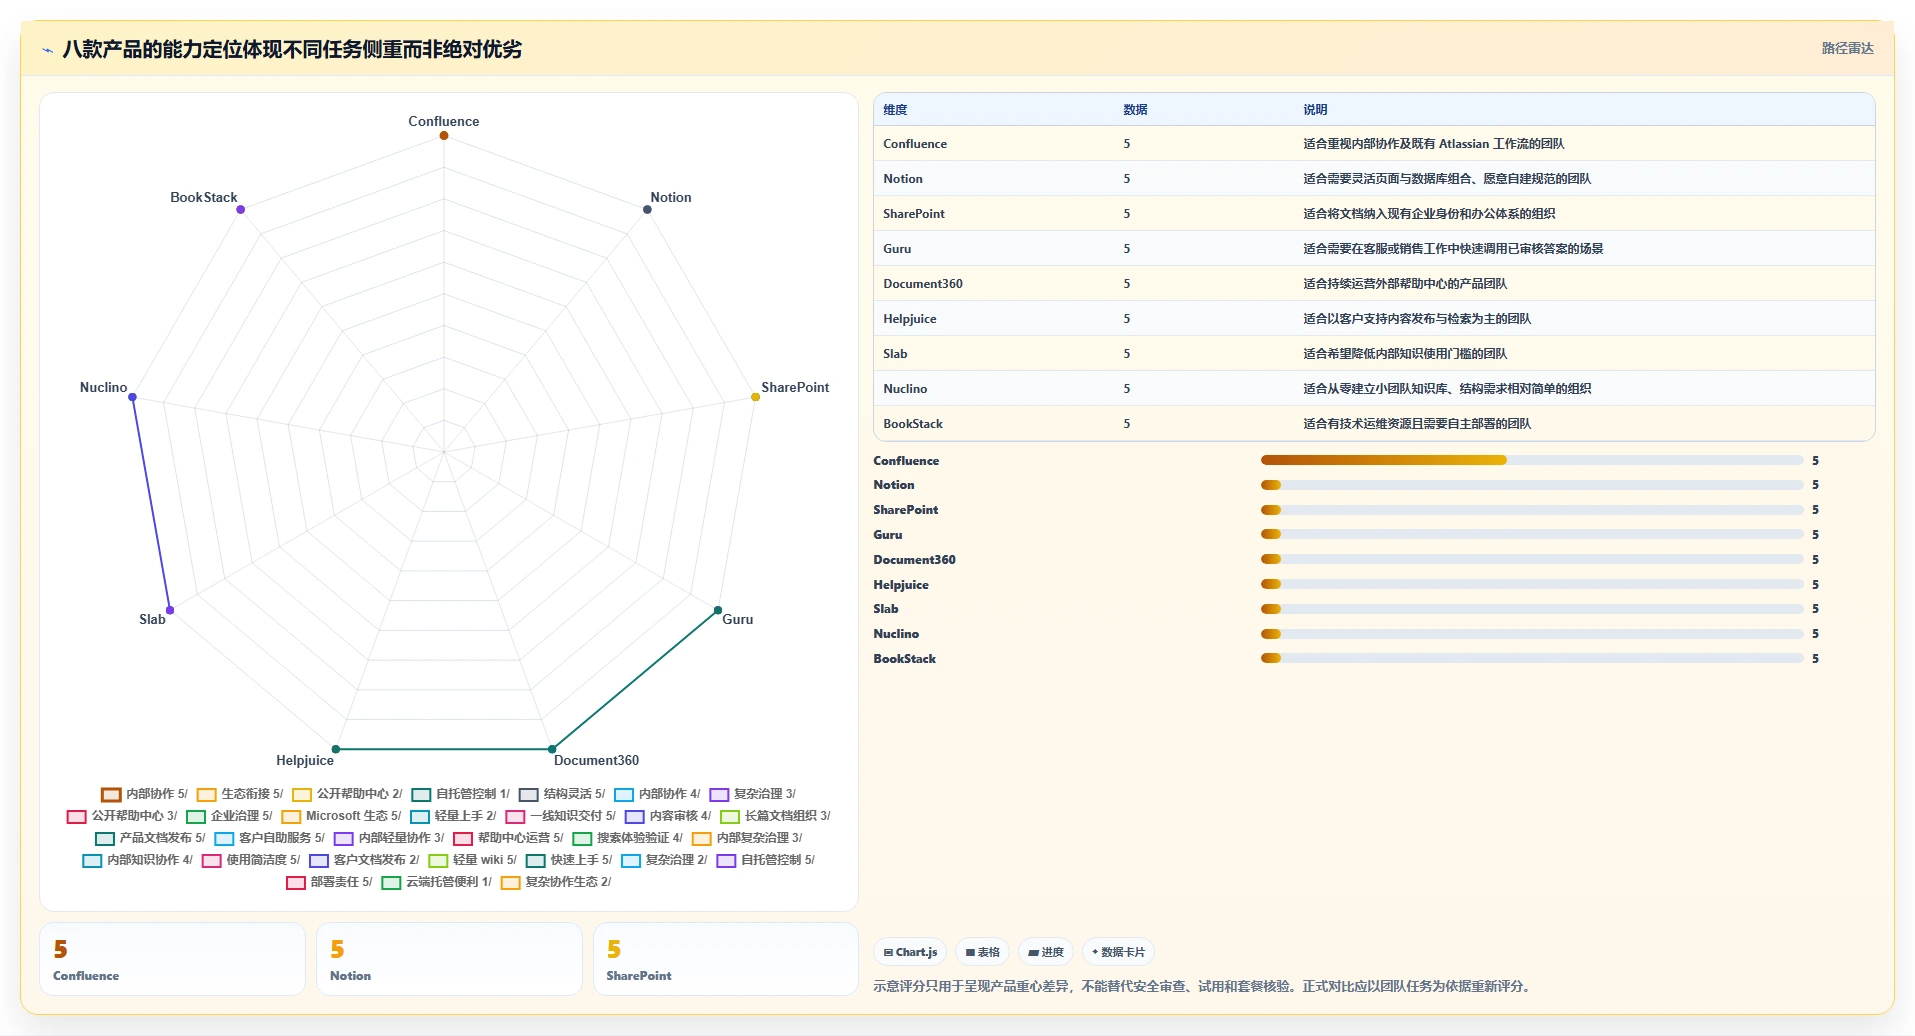
Task: Click the Notion progress bar
Action: [x=1532, y=485]
